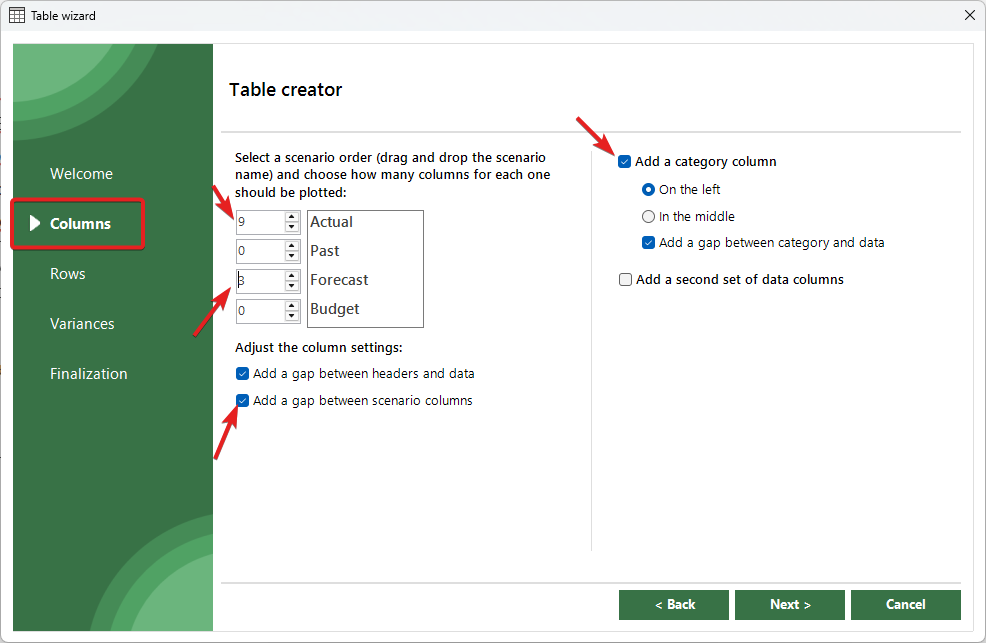Increase the Past column count with up arrow

[x=292, y=246]
